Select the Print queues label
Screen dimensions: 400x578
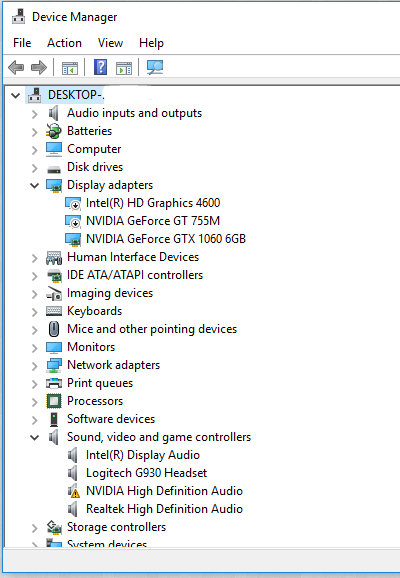click(x=100, y=383)
